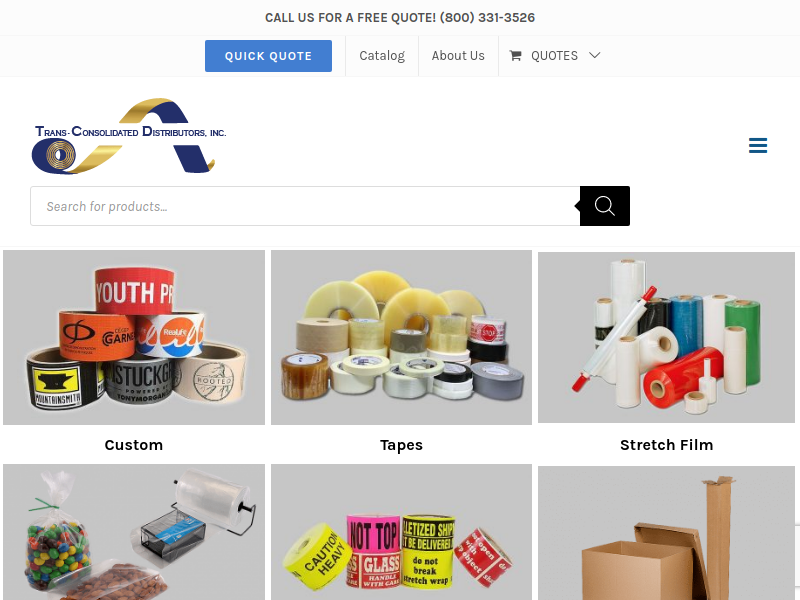
Task: Open the cardboard boxes category thumbnail
Action: (x=666, y=533)
